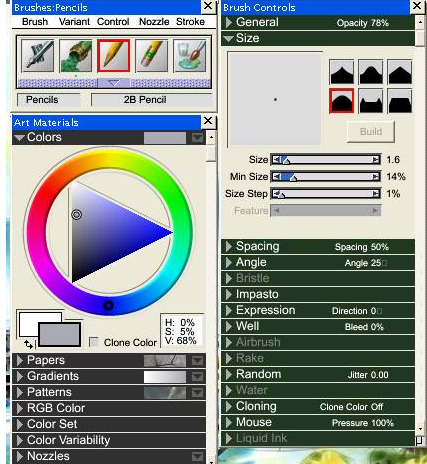Click the 2B Pencil variant name
Image resolution: width=427 pixels, height=464 pixels.
152,100
